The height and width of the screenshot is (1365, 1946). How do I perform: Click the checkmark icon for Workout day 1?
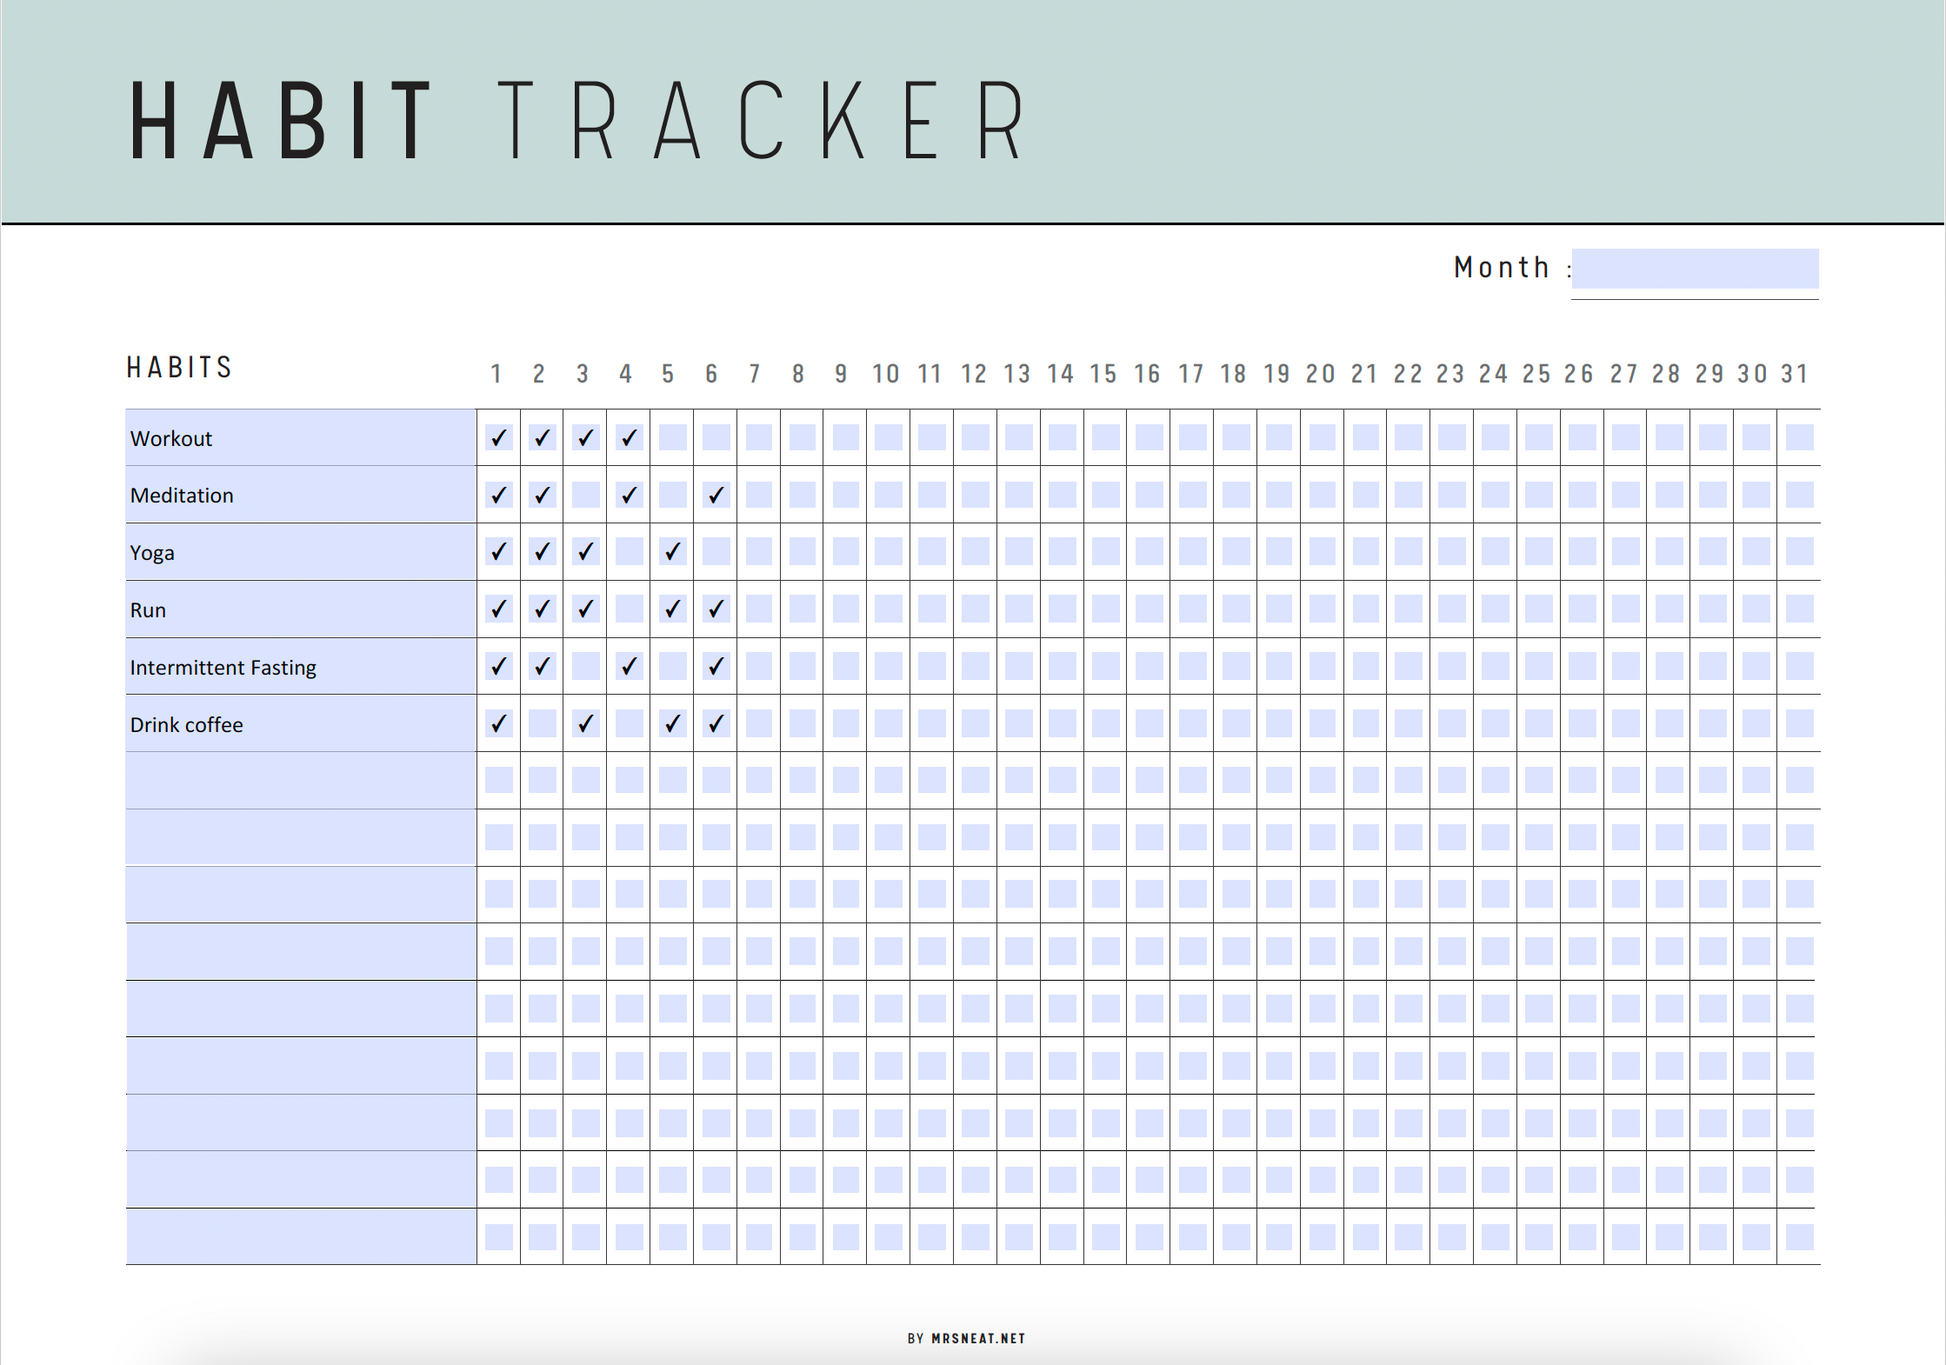tap(495, 438)
